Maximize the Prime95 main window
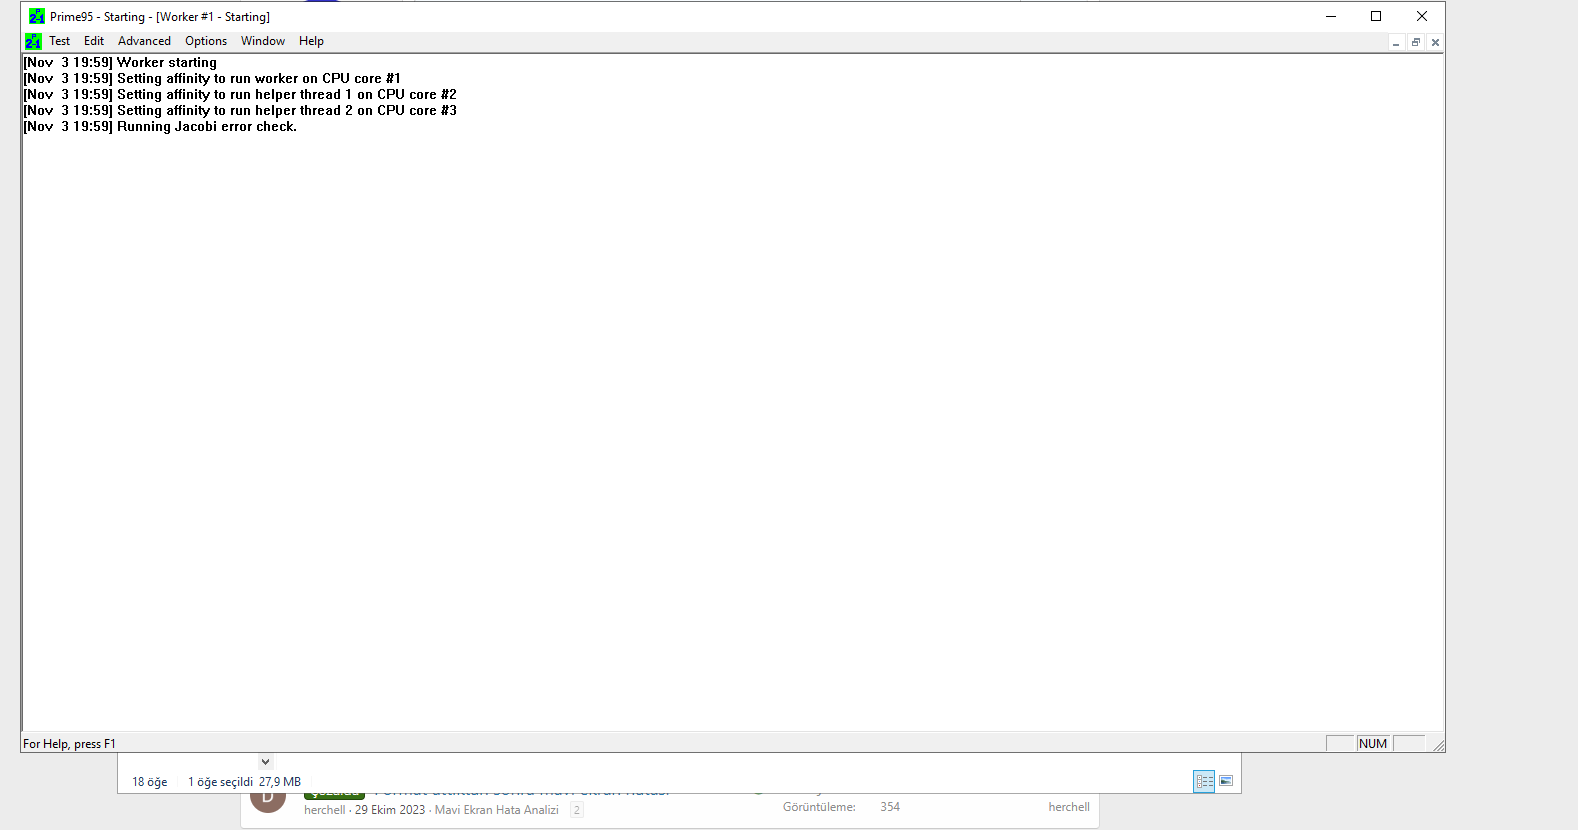The width and height of the screenshot is (1578, 830). (1376, 16)
